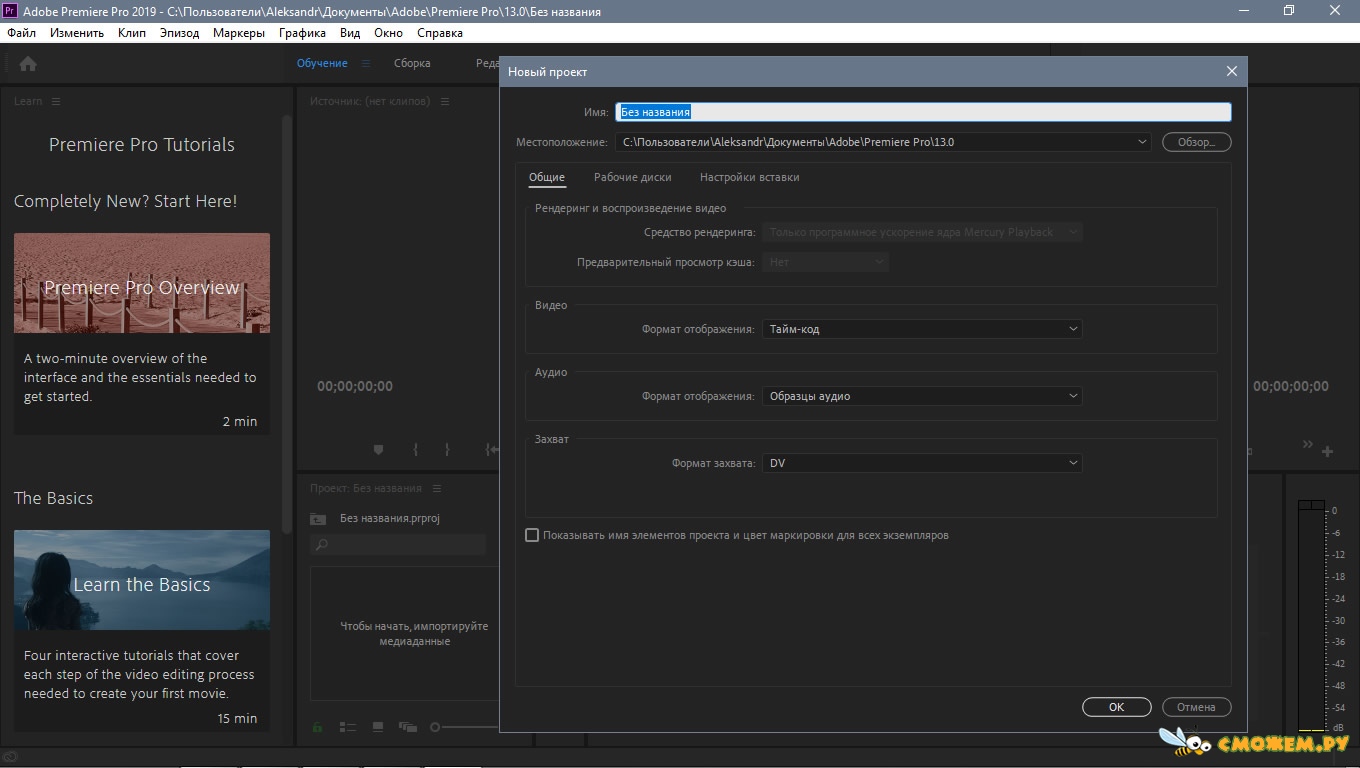Switch to Настройки вставки tab
The width and height of the screenshot is (1360, 768).
749,177
